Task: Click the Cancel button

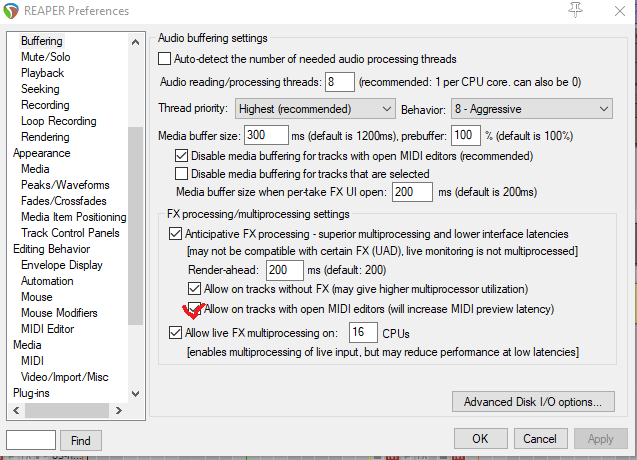Action: [540, 438]
